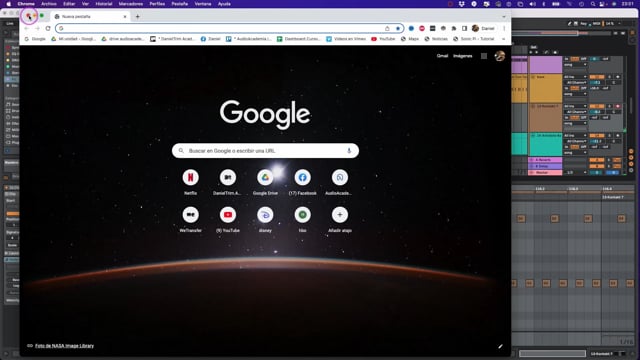Open the hbo shortcut
The image size is (640, 360).
pyautogui.click(x=302, y=215)
